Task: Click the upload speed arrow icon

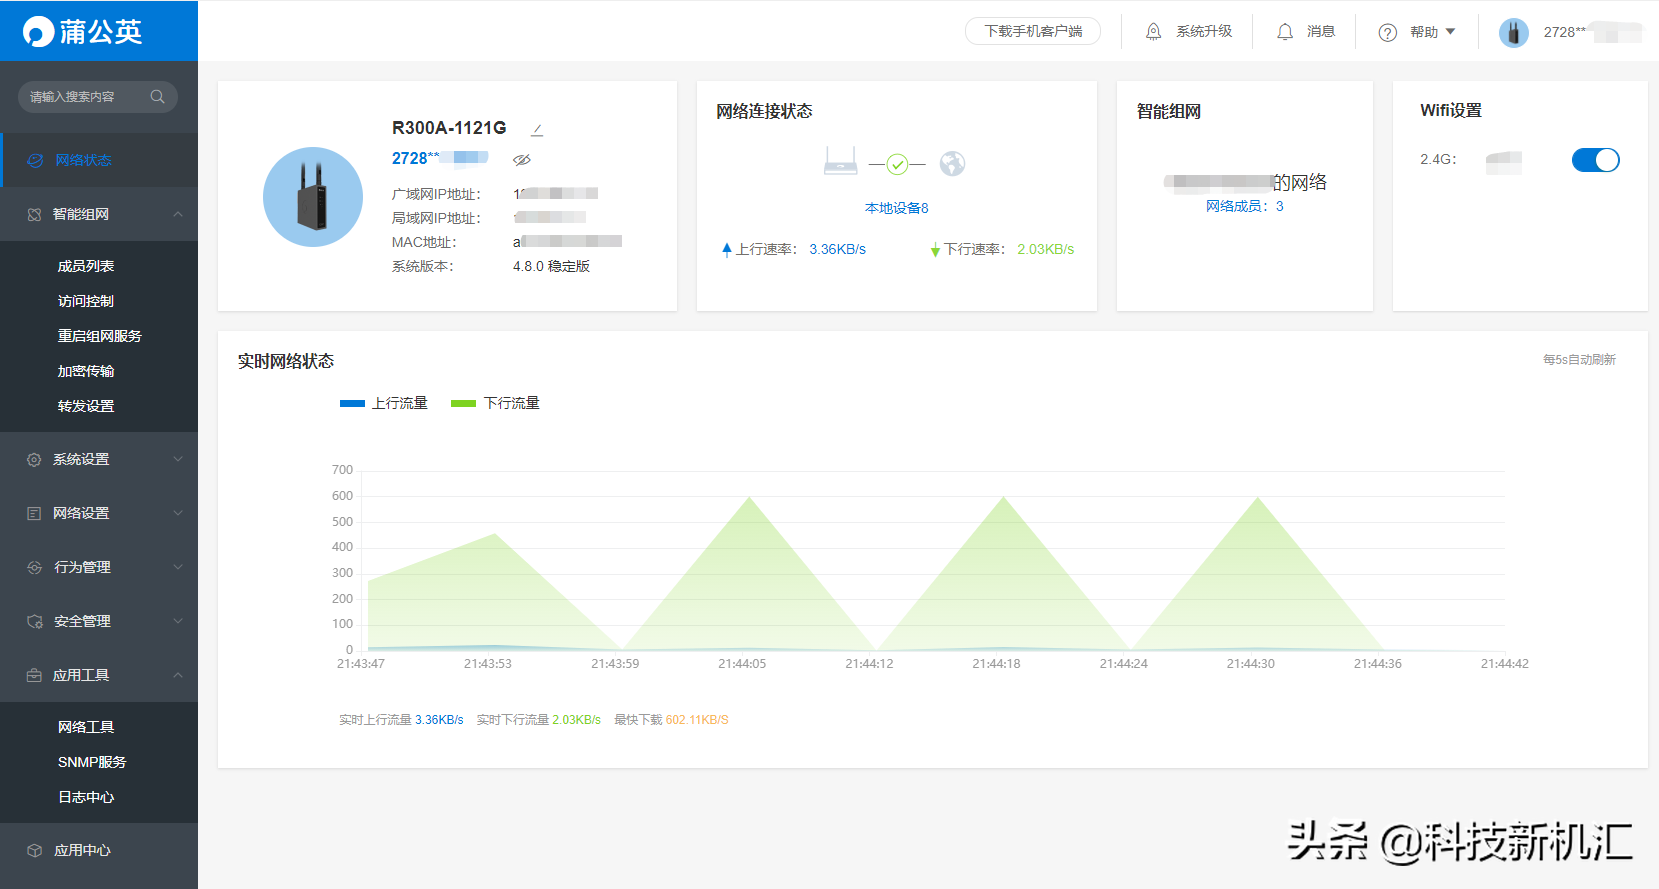Action: tap(727, 249)
